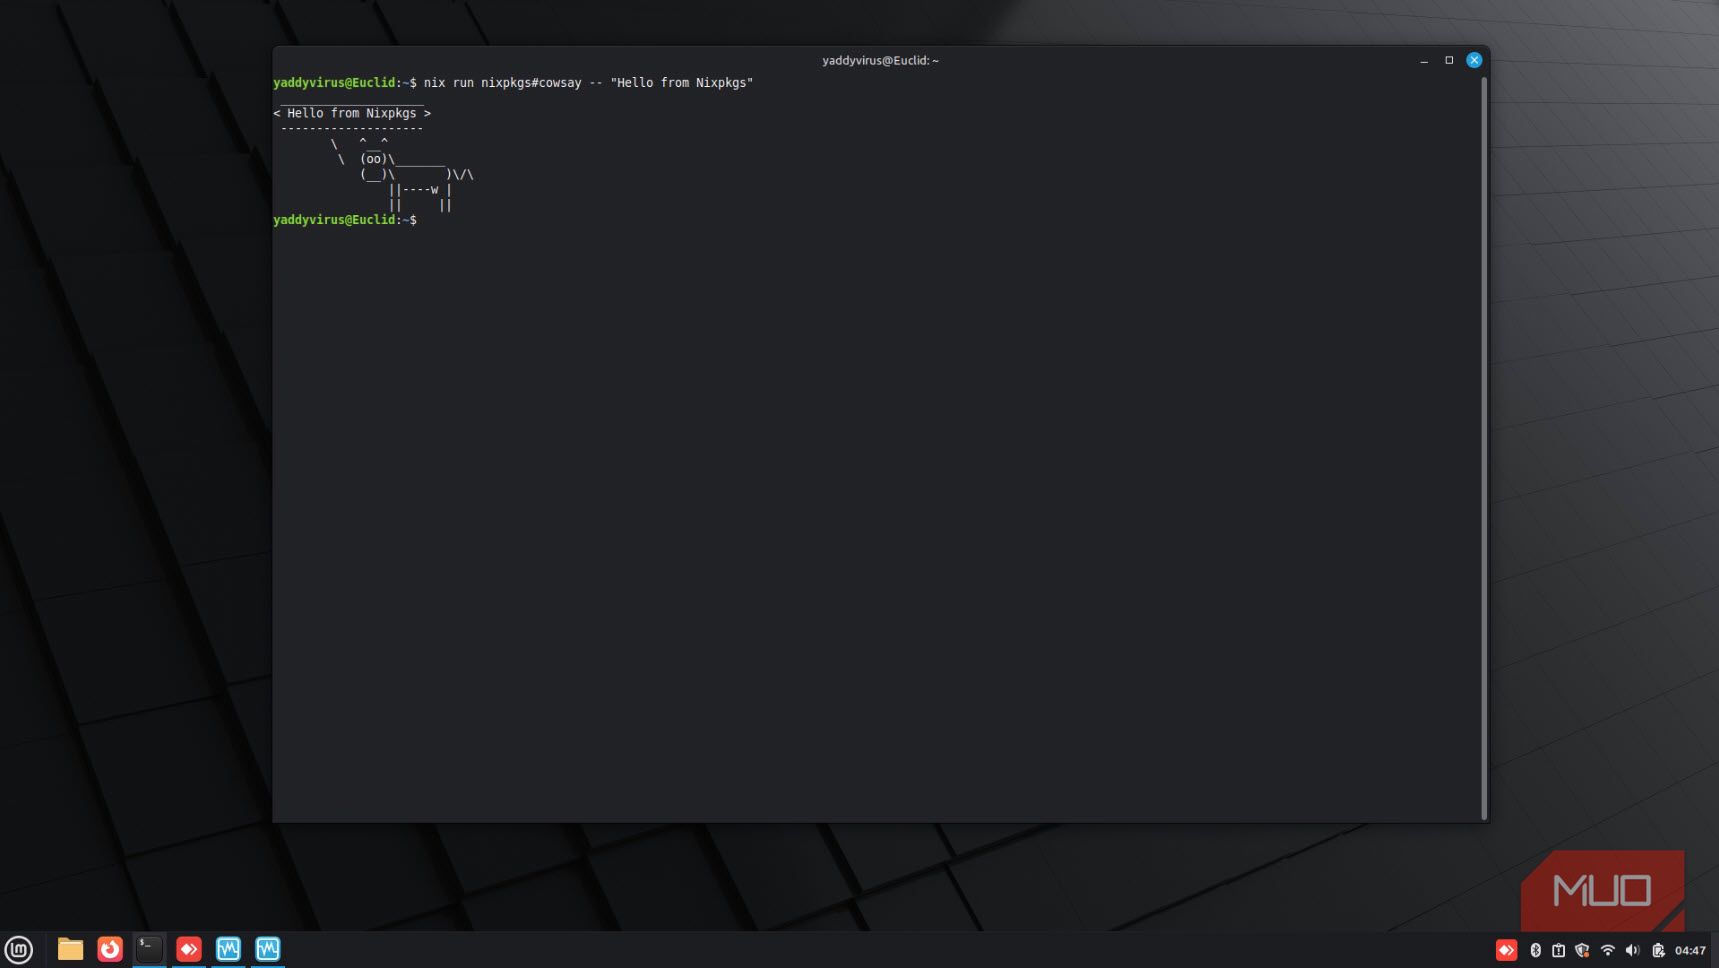Minimize the terminal window
The width and height of the screenshot is (1719, 968).
coord(1424,61)
